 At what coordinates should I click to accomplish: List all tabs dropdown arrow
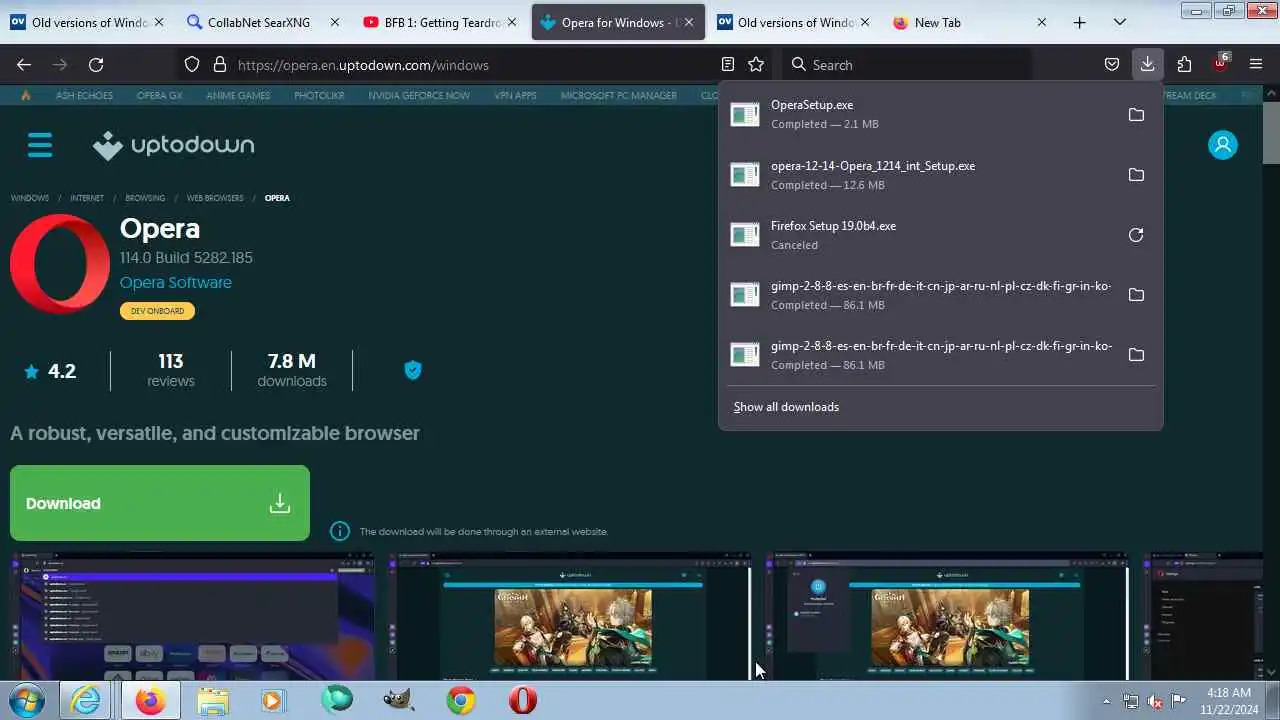[x=1120, y=22]
